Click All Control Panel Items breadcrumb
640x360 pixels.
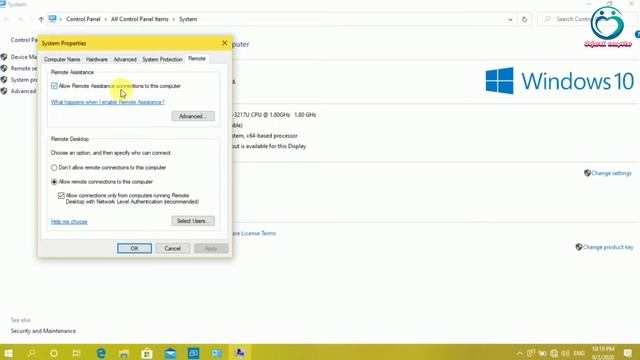[140, 19]
